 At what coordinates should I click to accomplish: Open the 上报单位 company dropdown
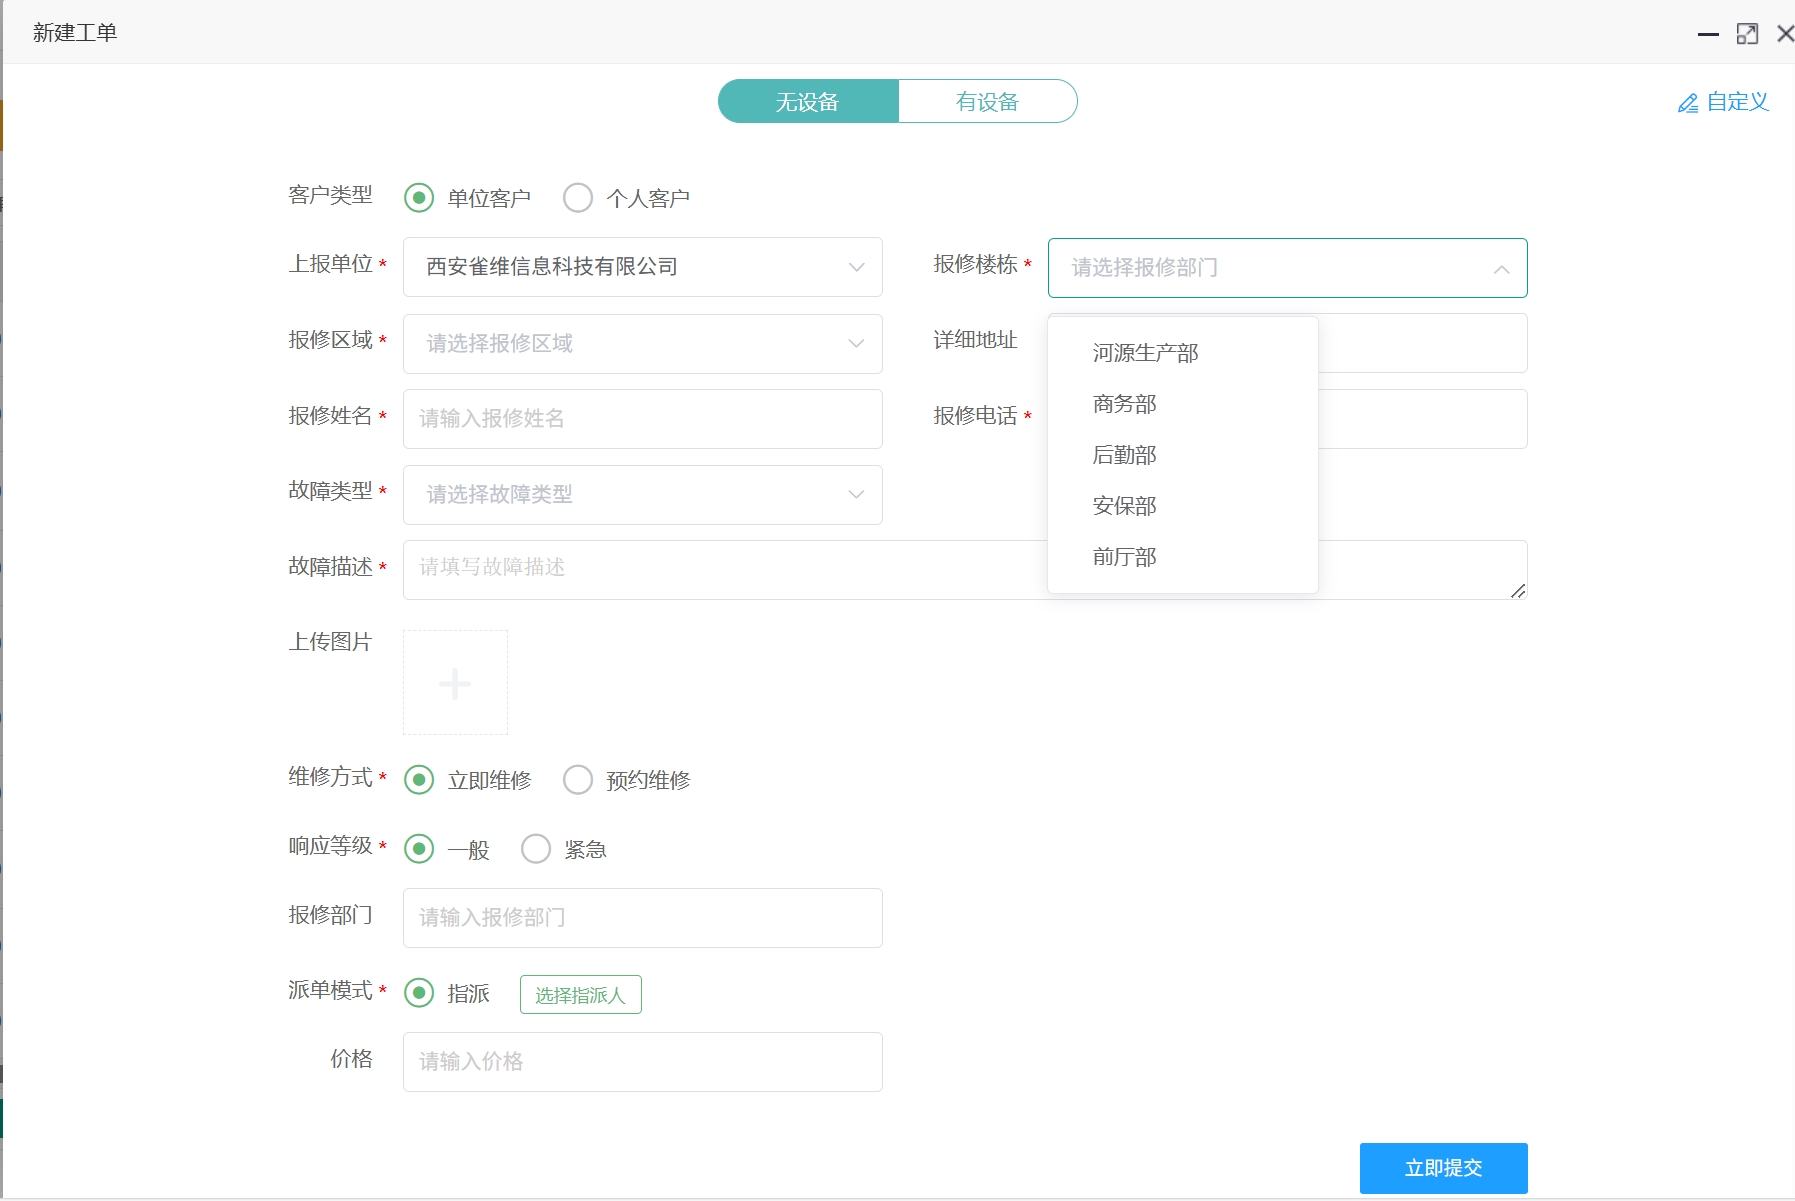855,267
